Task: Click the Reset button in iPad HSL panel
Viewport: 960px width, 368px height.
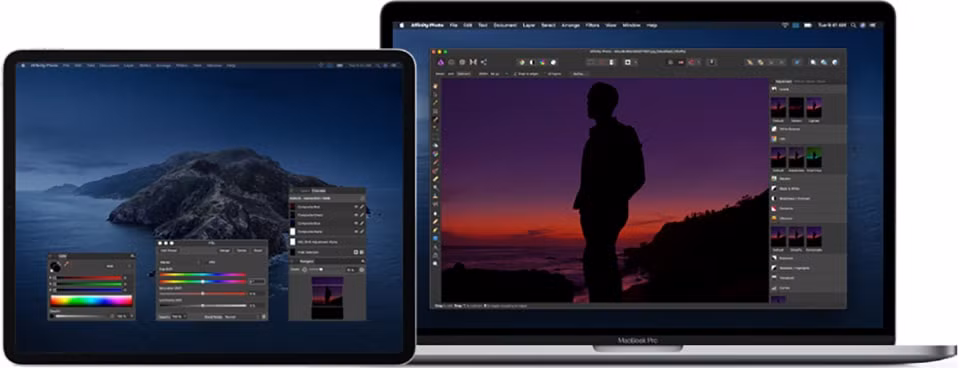Action: point(258,250)
